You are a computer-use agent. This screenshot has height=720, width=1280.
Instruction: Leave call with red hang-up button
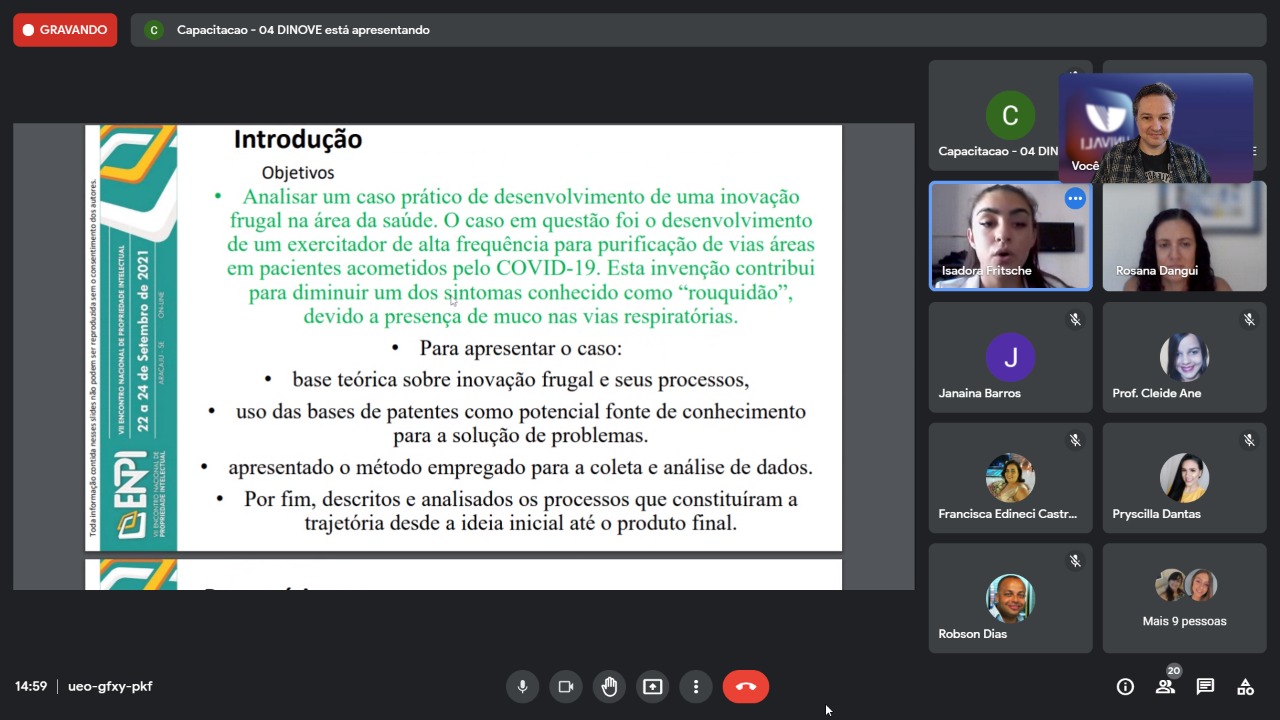coord(746,687)
